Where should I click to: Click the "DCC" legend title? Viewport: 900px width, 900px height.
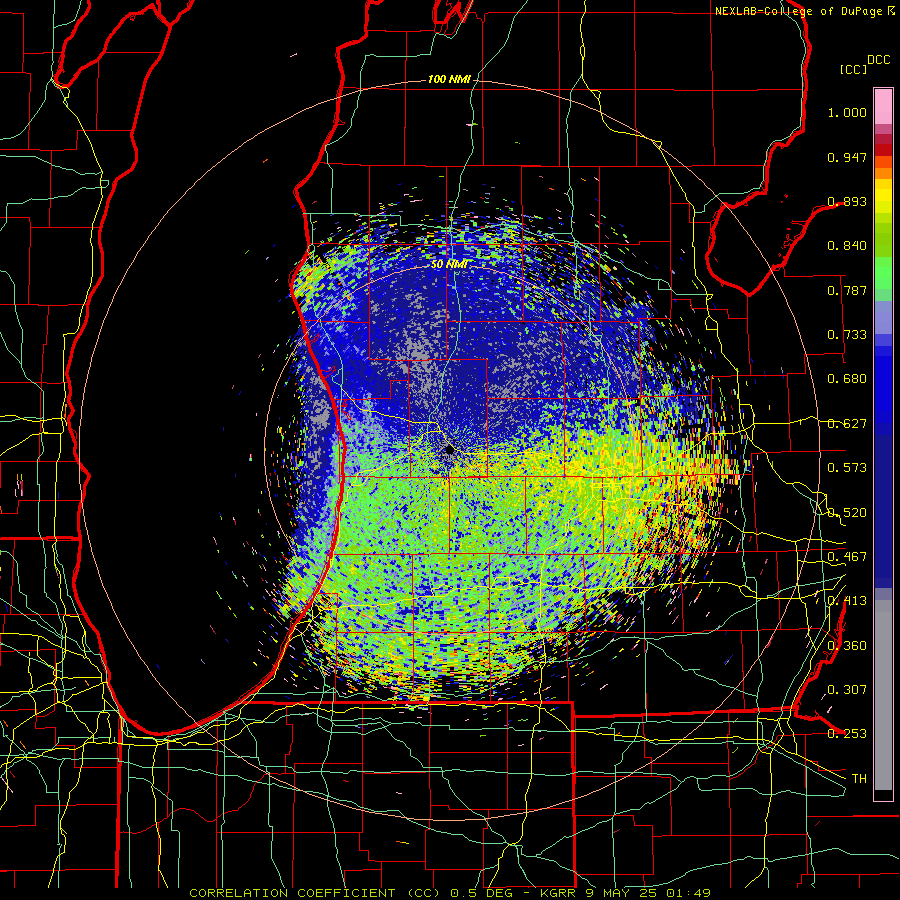pos(878,60)
